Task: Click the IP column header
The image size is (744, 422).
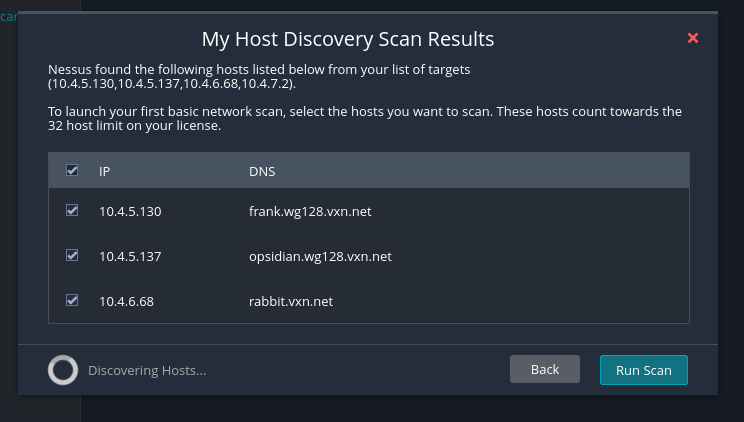Action: [x=104, y=171]
